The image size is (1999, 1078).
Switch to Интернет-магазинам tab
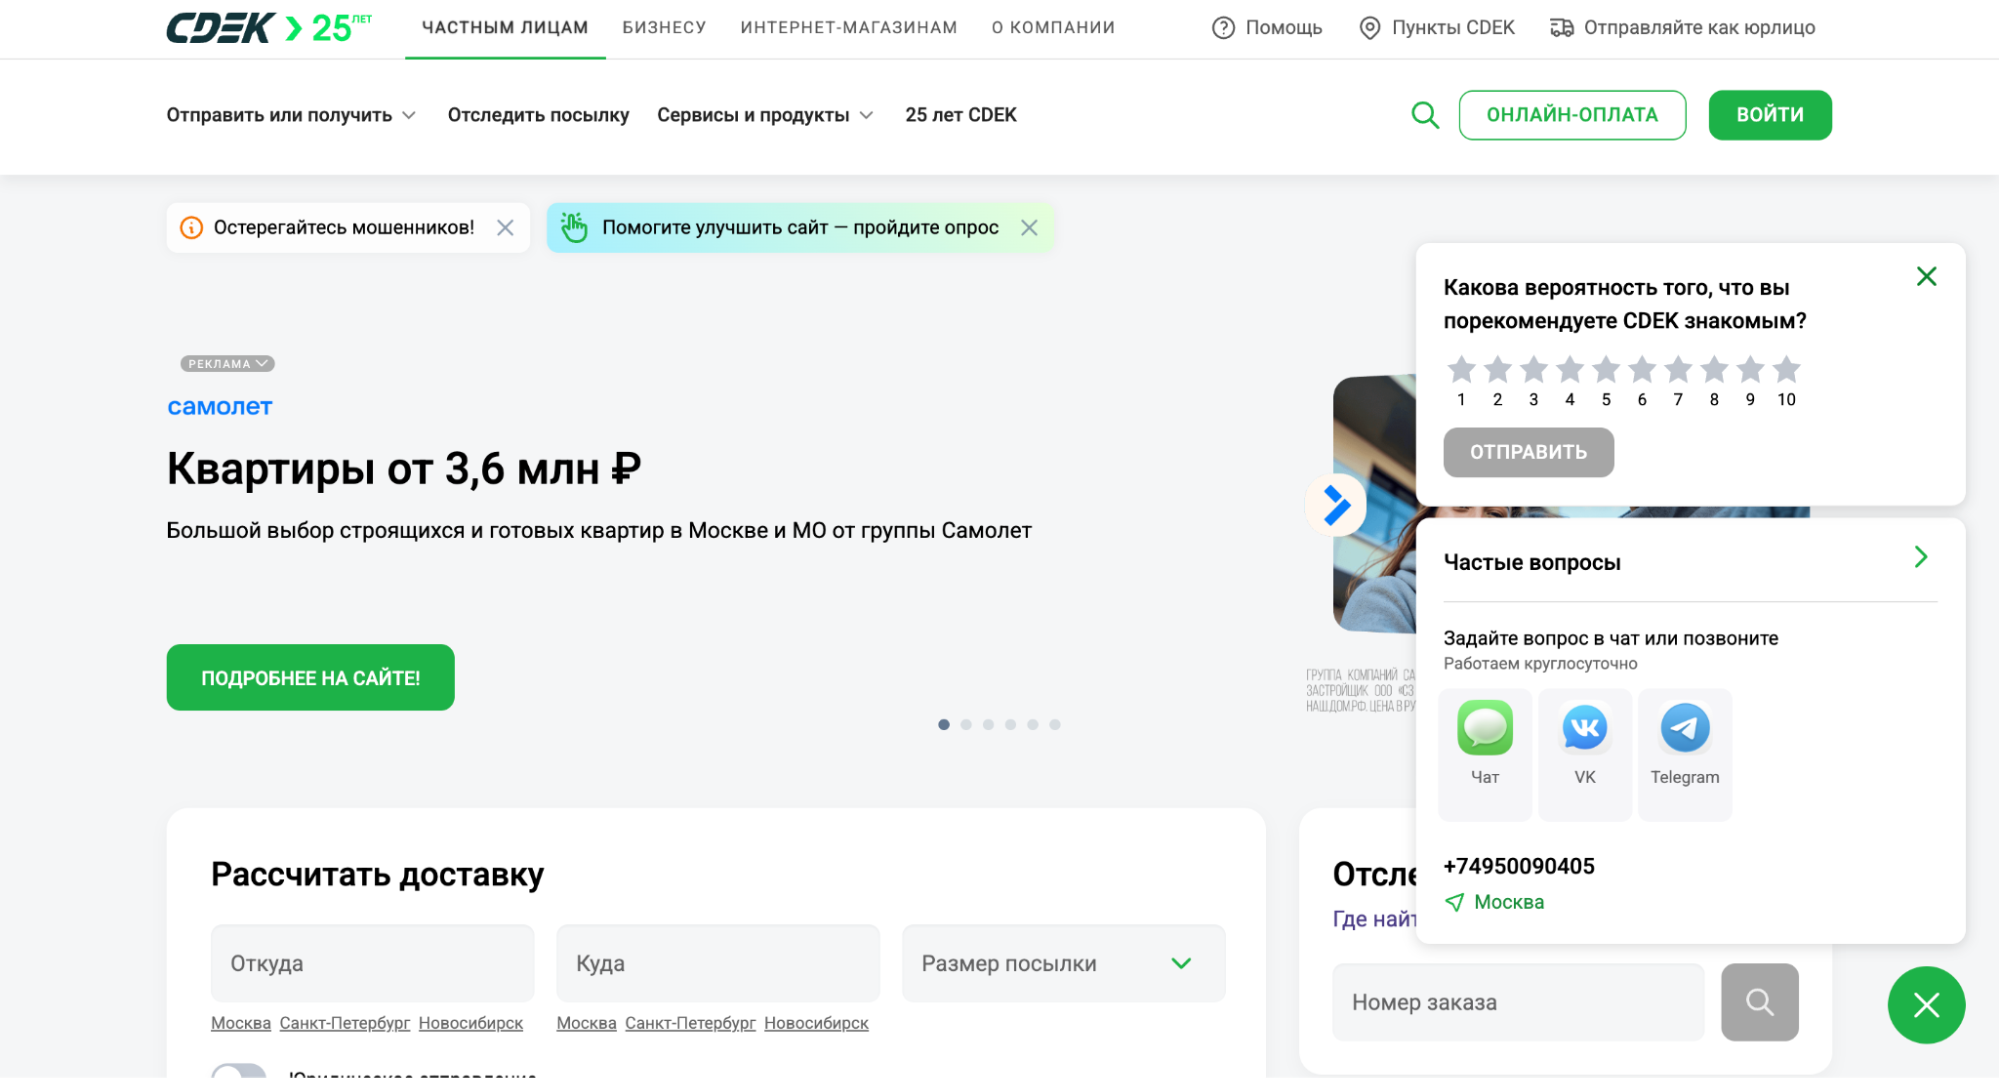[x=849, y=28]
